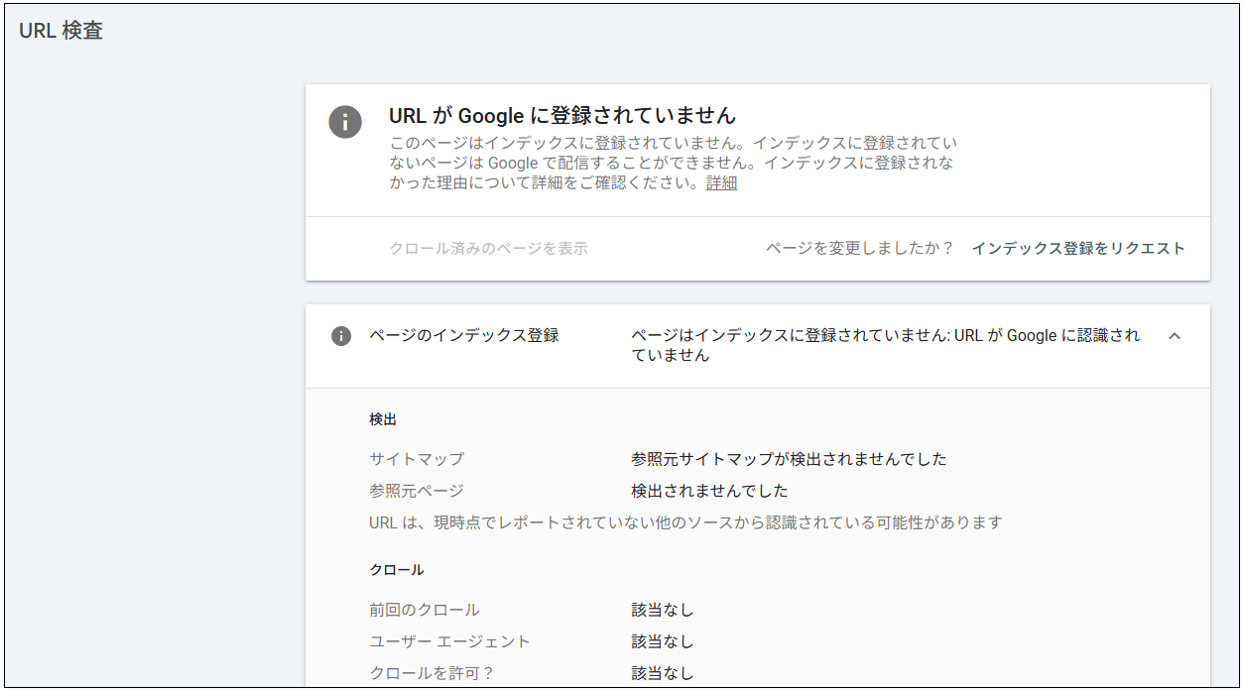The width and height of the screenshot is (1244, 691).
Task: Click the large info icon beside the headline
Action: 345,121
